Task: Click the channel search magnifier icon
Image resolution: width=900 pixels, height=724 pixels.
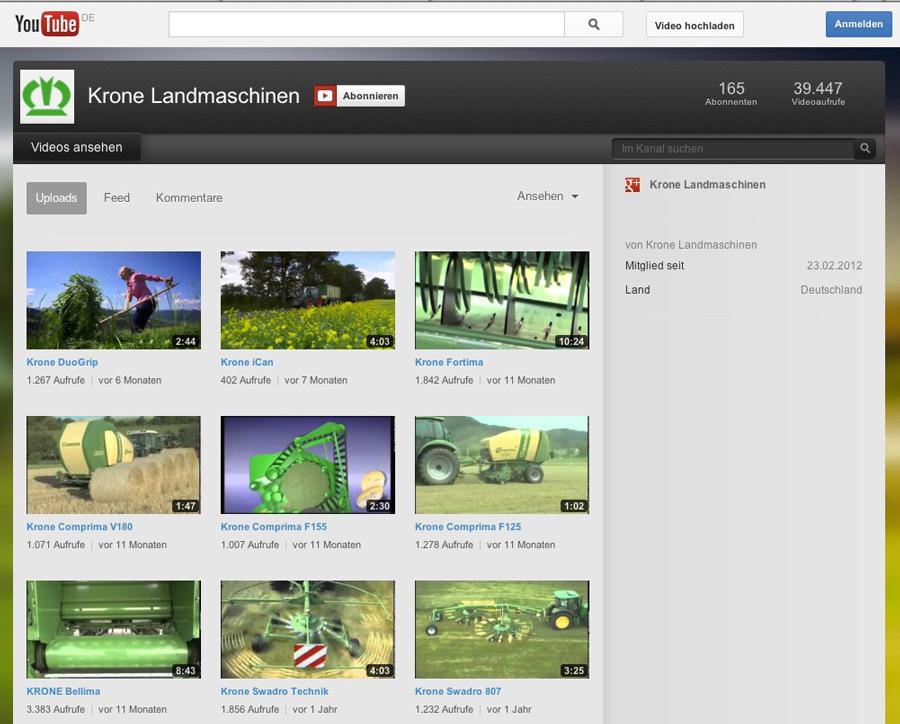Action: click(x=865, y=149)
